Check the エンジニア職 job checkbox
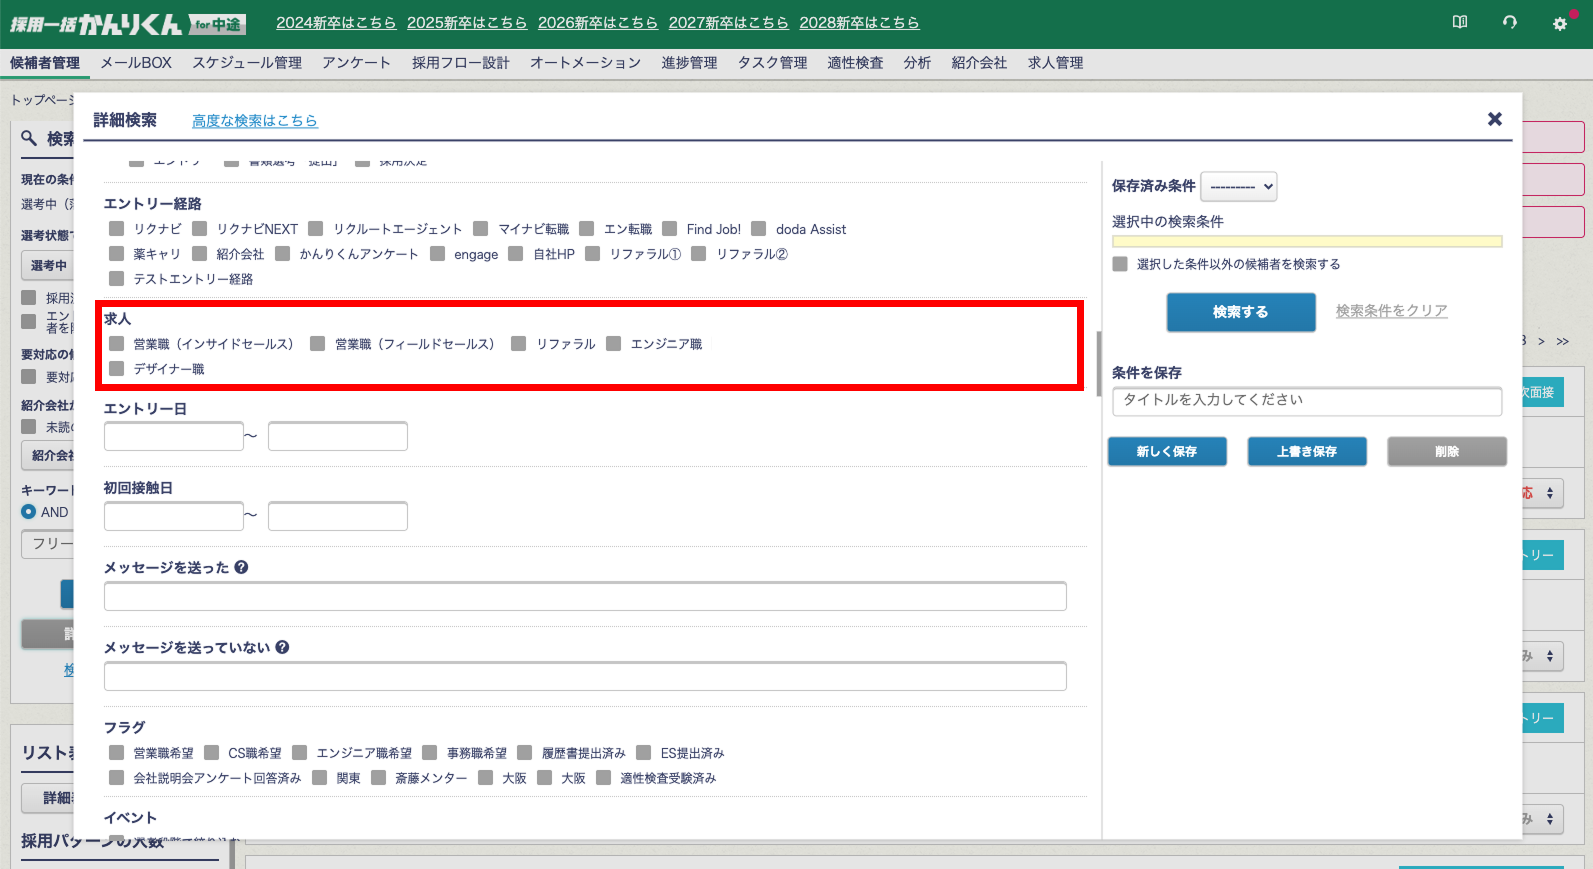This screenshot has width=1593, height=869. (614, 344)
